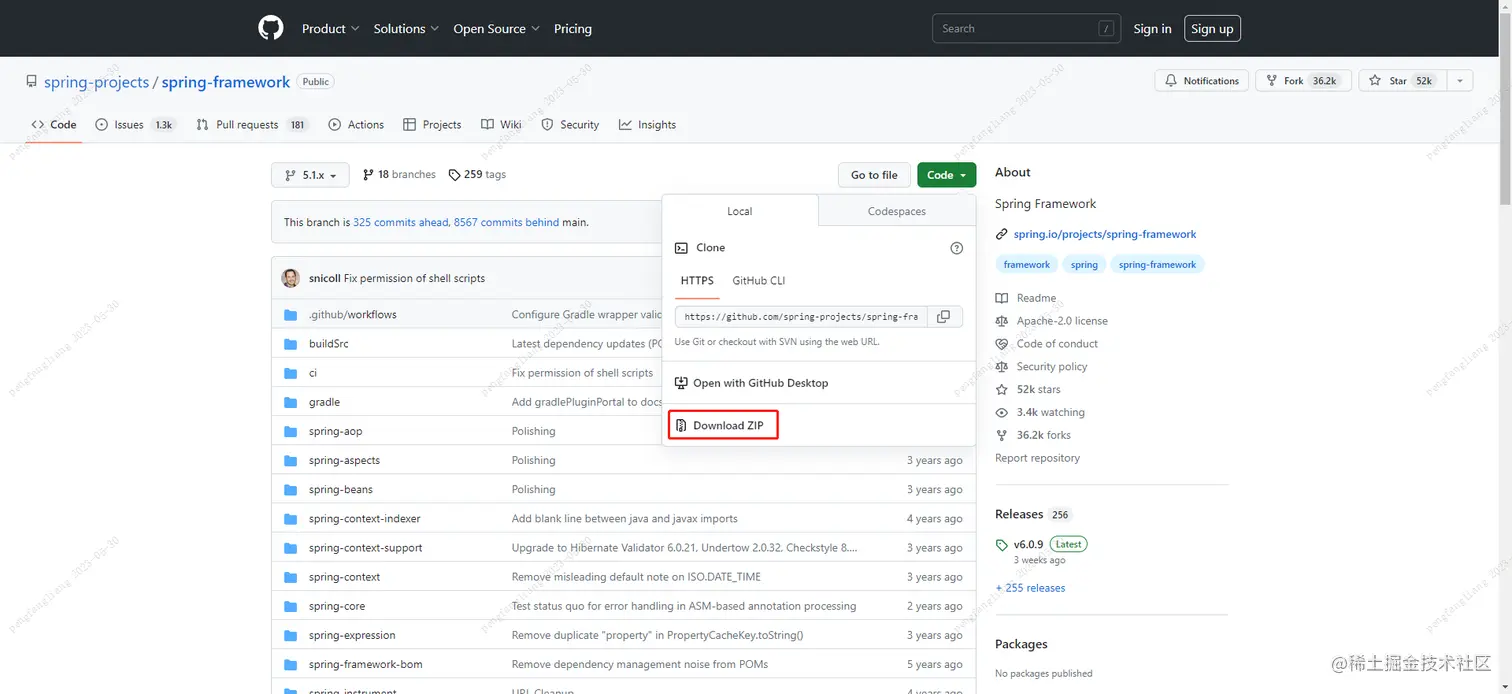Click the Notifications bell icon
This screenshot has height=694, width=1512.
pyautogui.click(x=1171, y=81)
